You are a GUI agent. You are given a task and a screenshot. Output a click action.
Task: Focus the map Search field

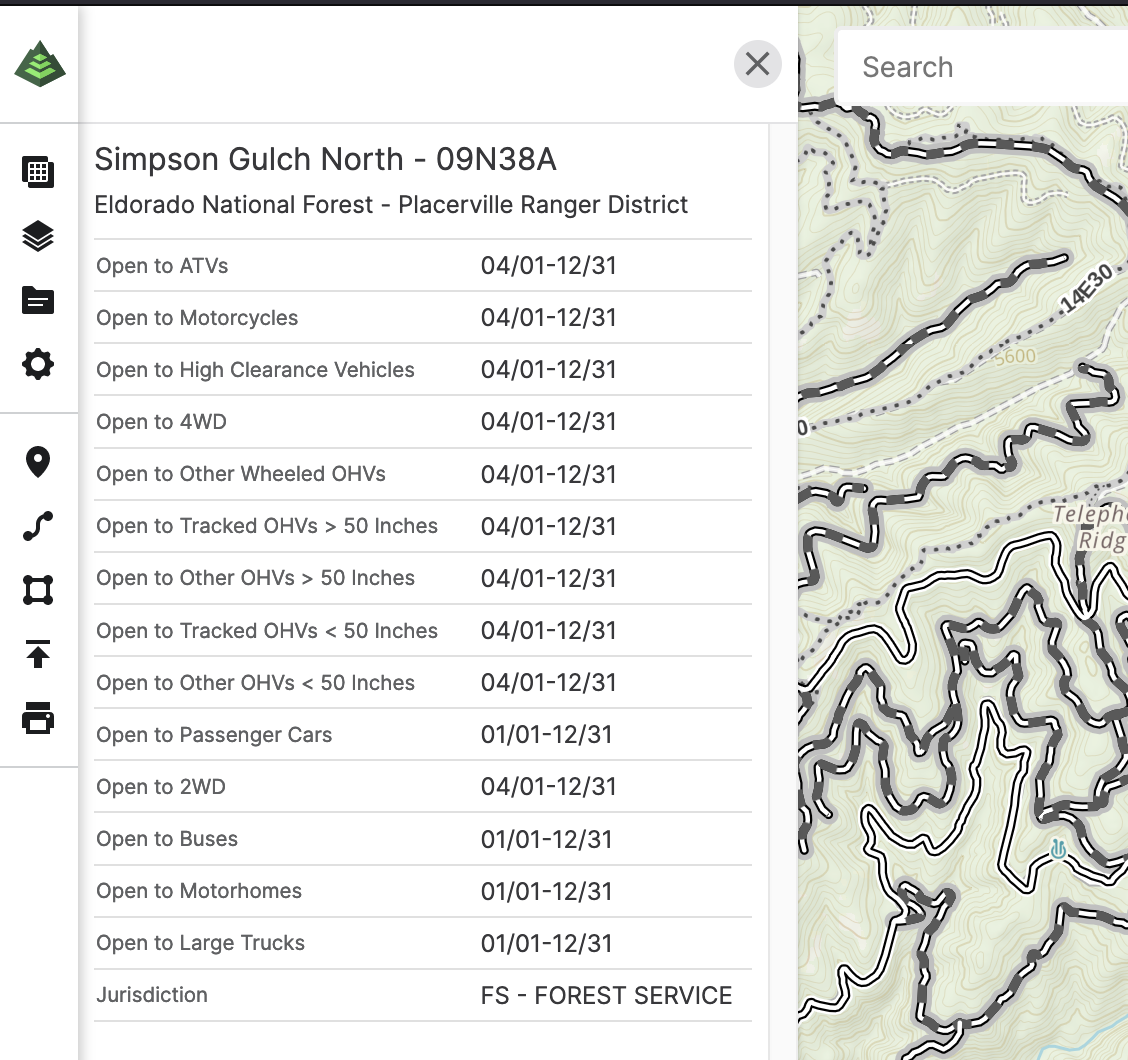coord(980,67)
